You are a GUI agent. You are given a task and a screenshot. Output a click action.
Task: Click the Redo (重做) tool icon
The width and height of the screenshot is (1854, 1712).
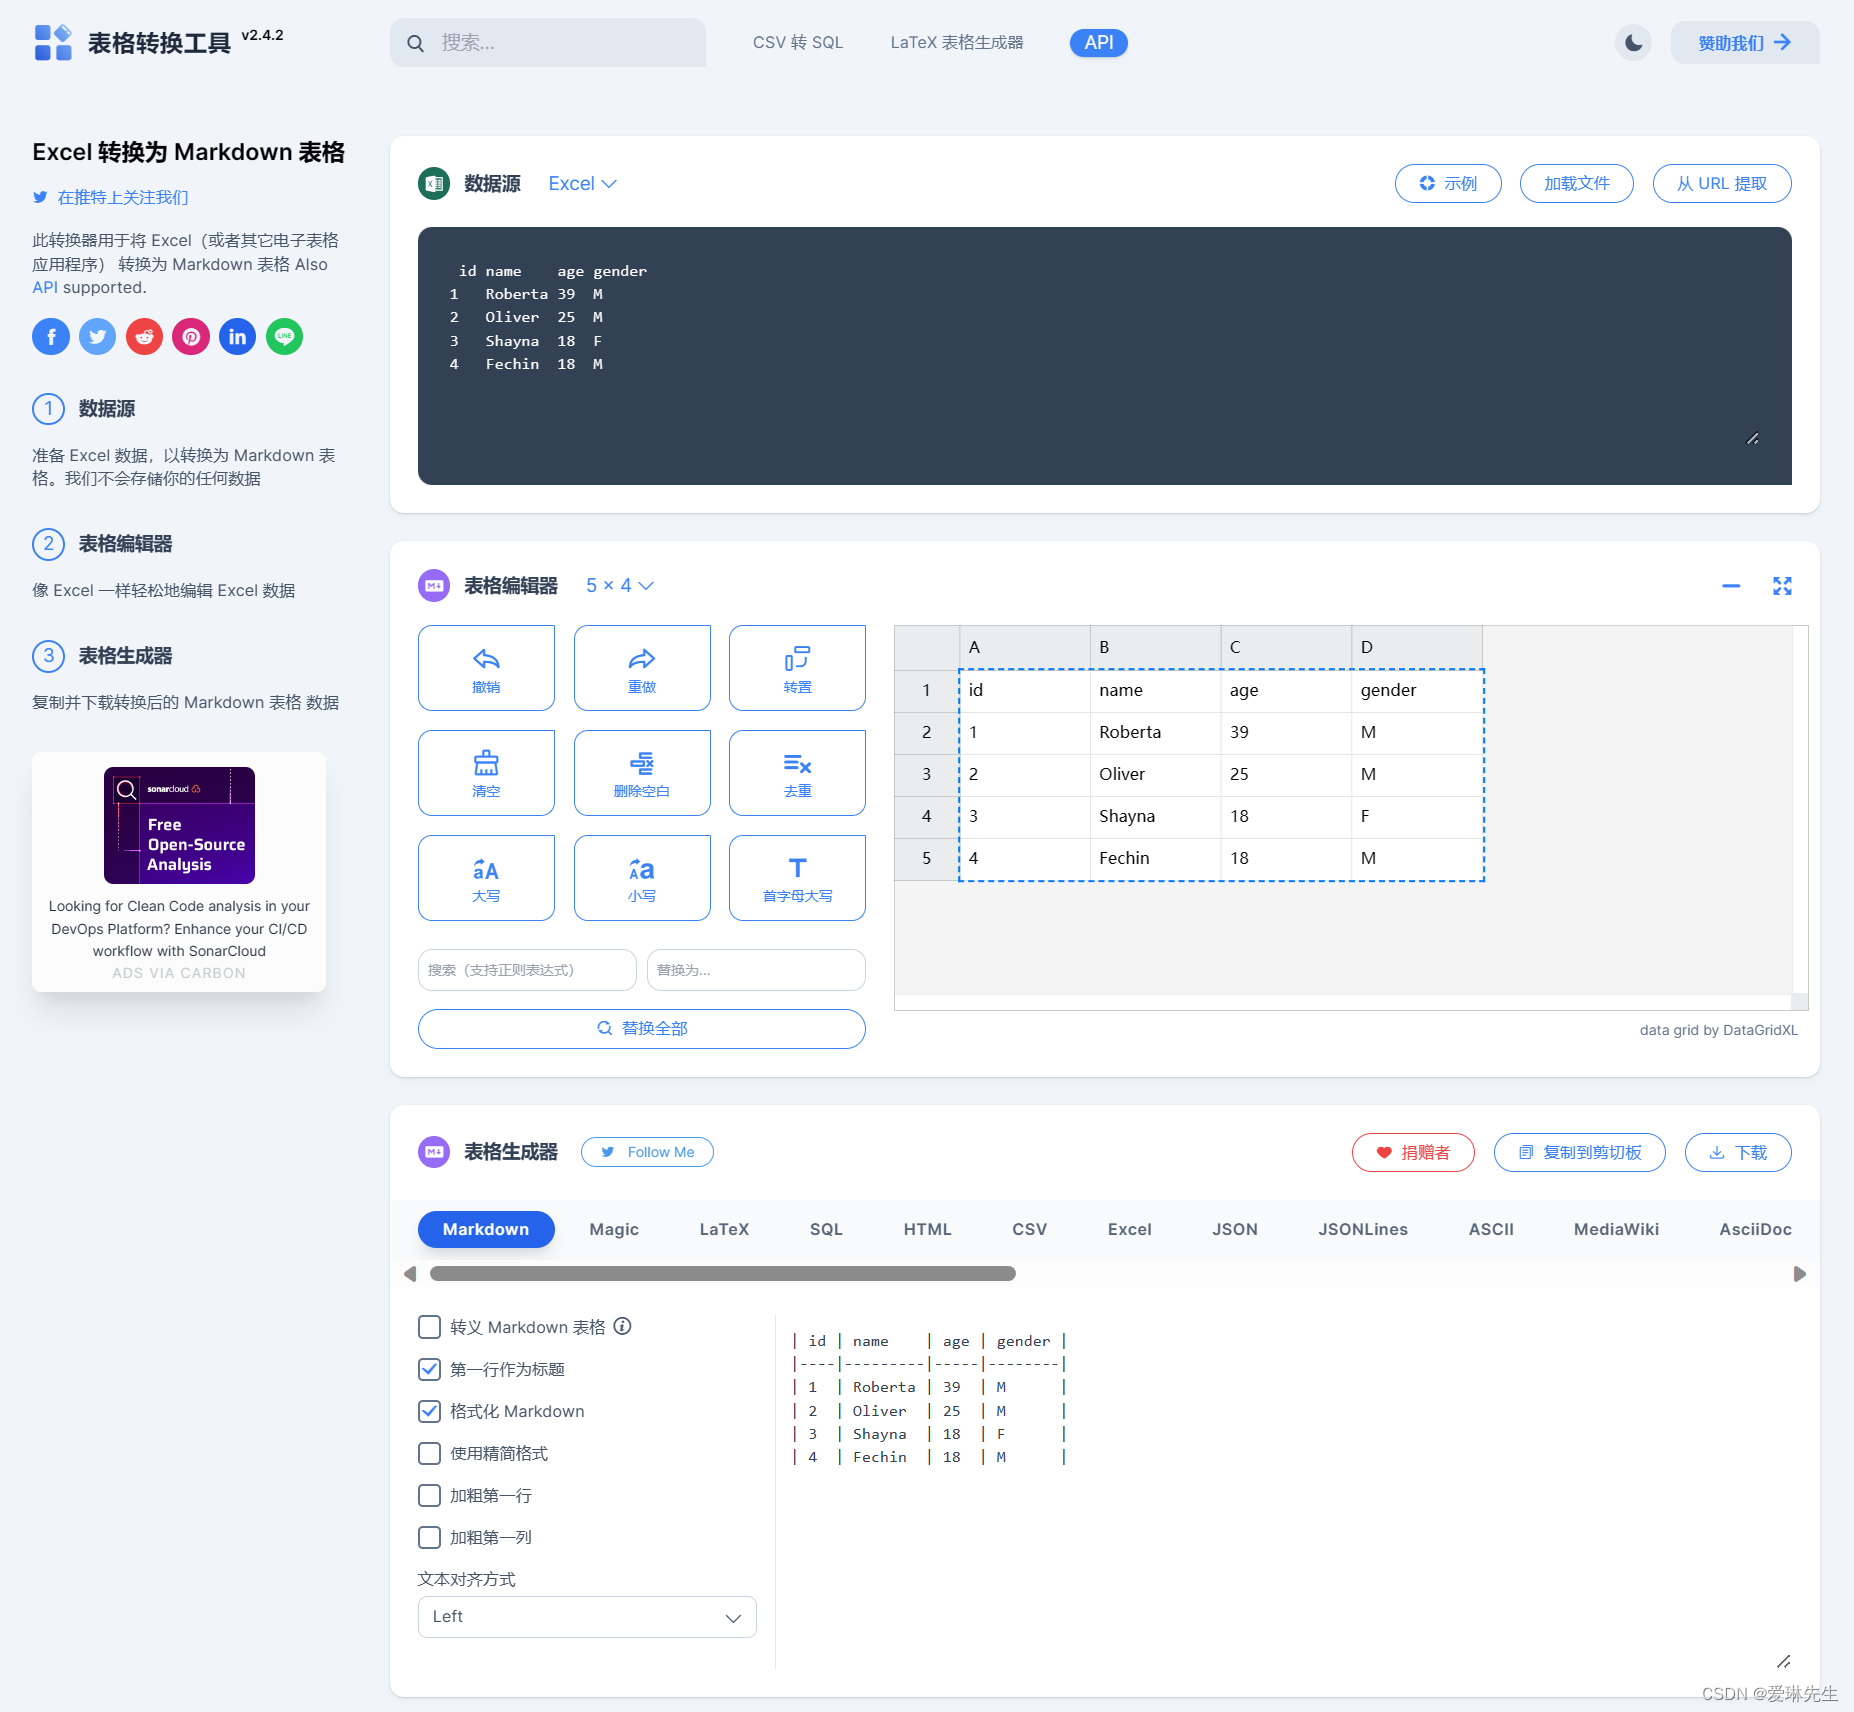point(642,659)
